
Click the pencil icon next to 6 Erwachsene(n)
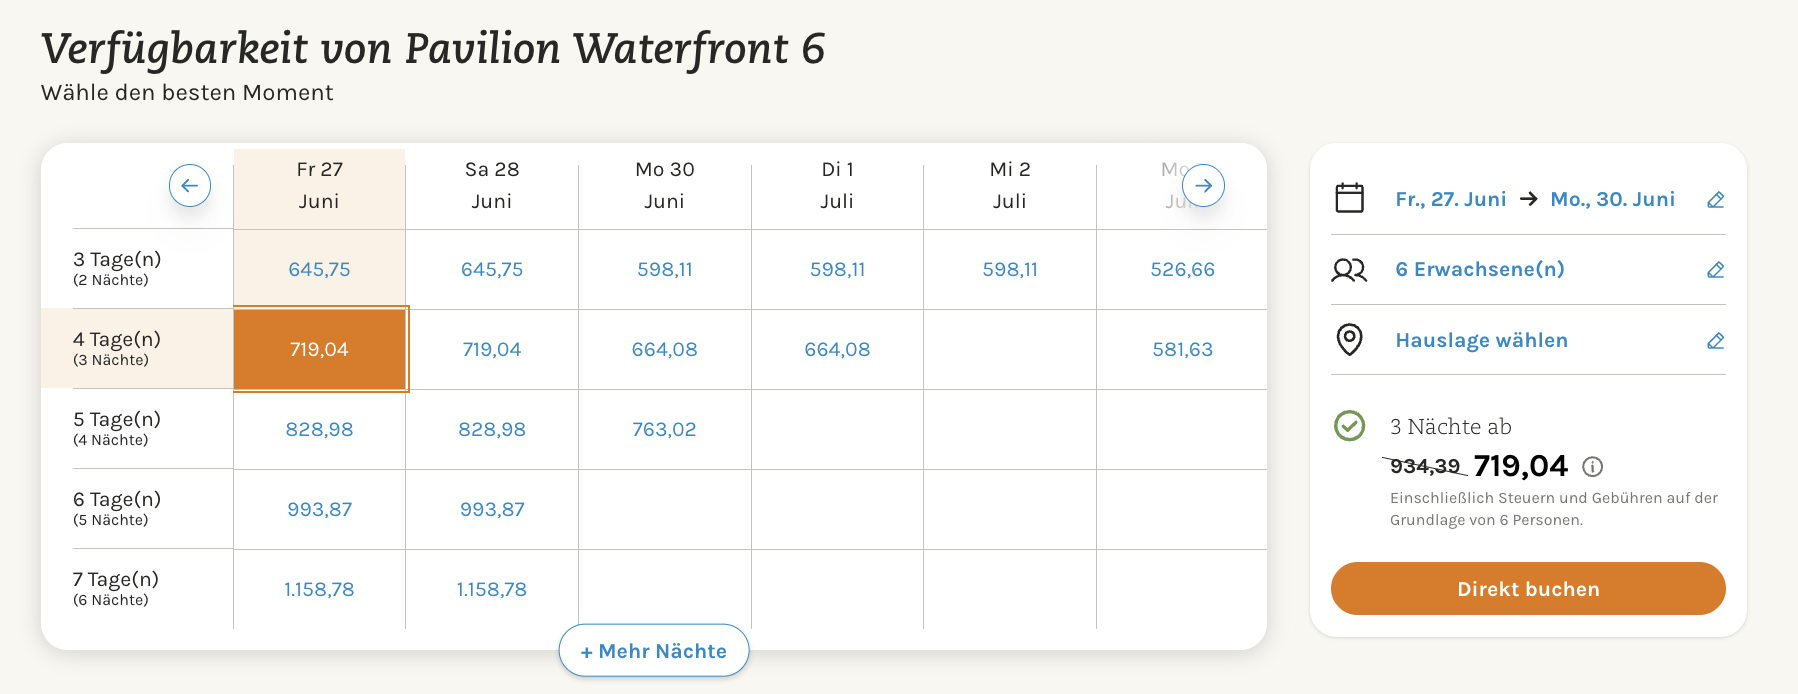(x=1716, y=270)
